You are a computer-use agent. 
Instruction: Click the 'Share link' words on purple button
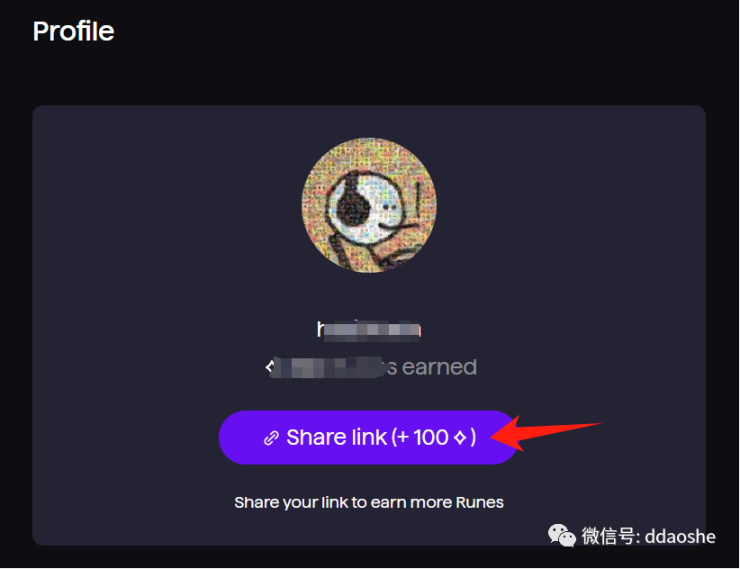(336, 437)
